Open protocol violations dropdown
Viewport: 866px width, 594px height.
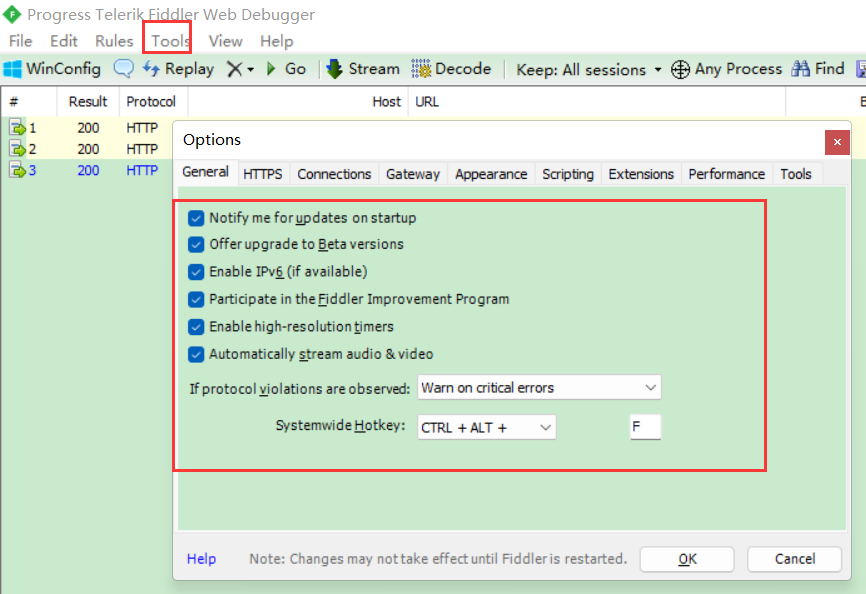[x=539, y=388]
